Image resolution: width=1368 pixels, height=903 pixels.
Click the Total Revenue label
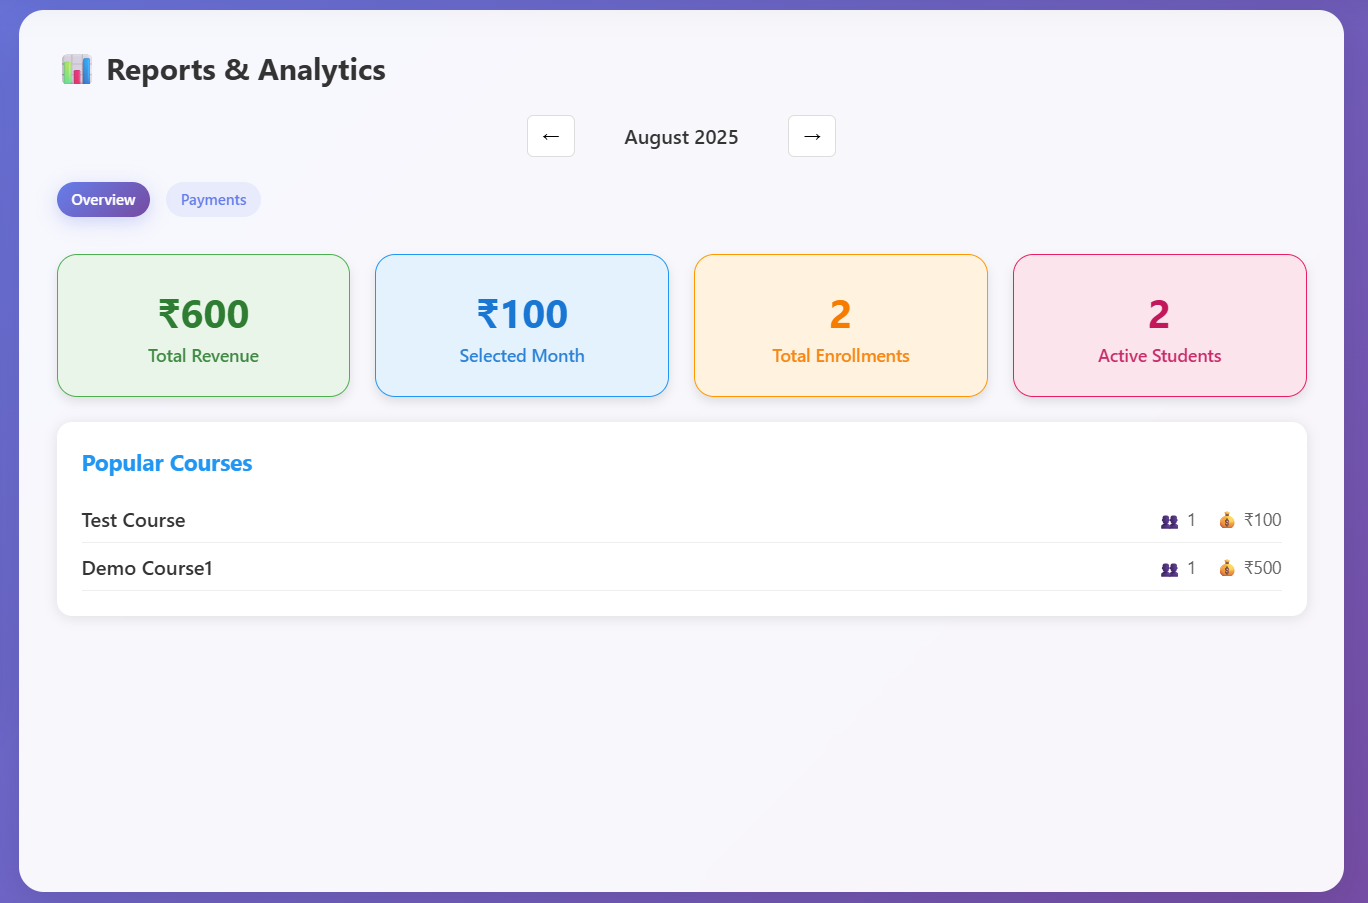pos(203,356)
